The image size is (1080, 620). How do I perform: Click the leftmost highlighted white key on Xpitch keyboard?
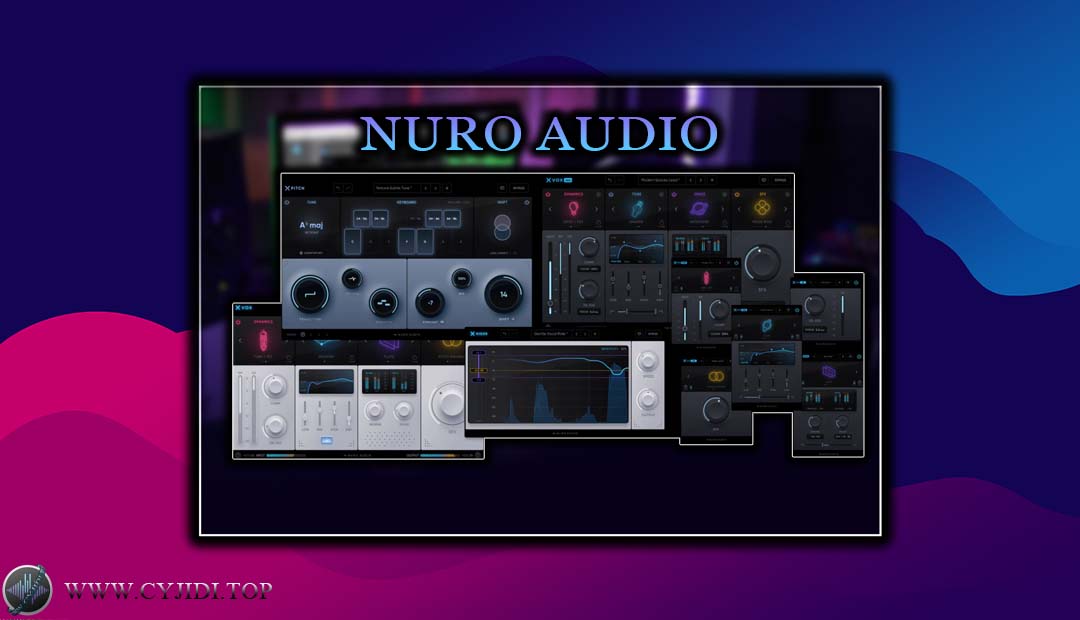pos(353,242)
